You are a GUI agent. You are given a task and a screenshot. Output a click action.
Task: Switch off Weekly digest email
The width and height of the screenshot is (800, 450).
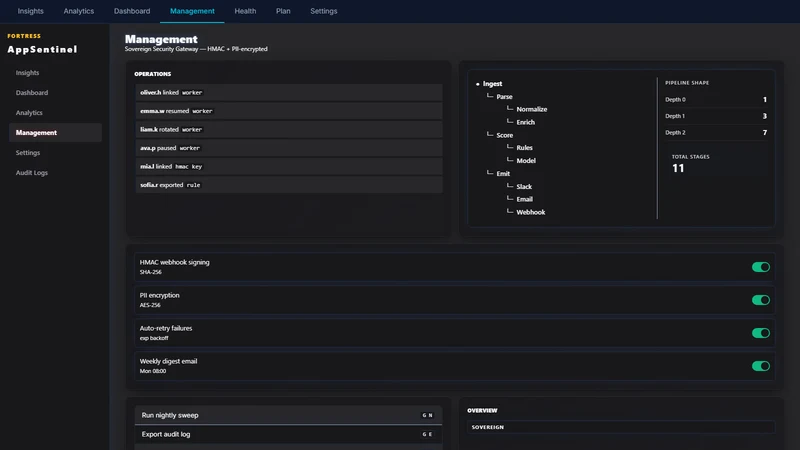point(761,366)
